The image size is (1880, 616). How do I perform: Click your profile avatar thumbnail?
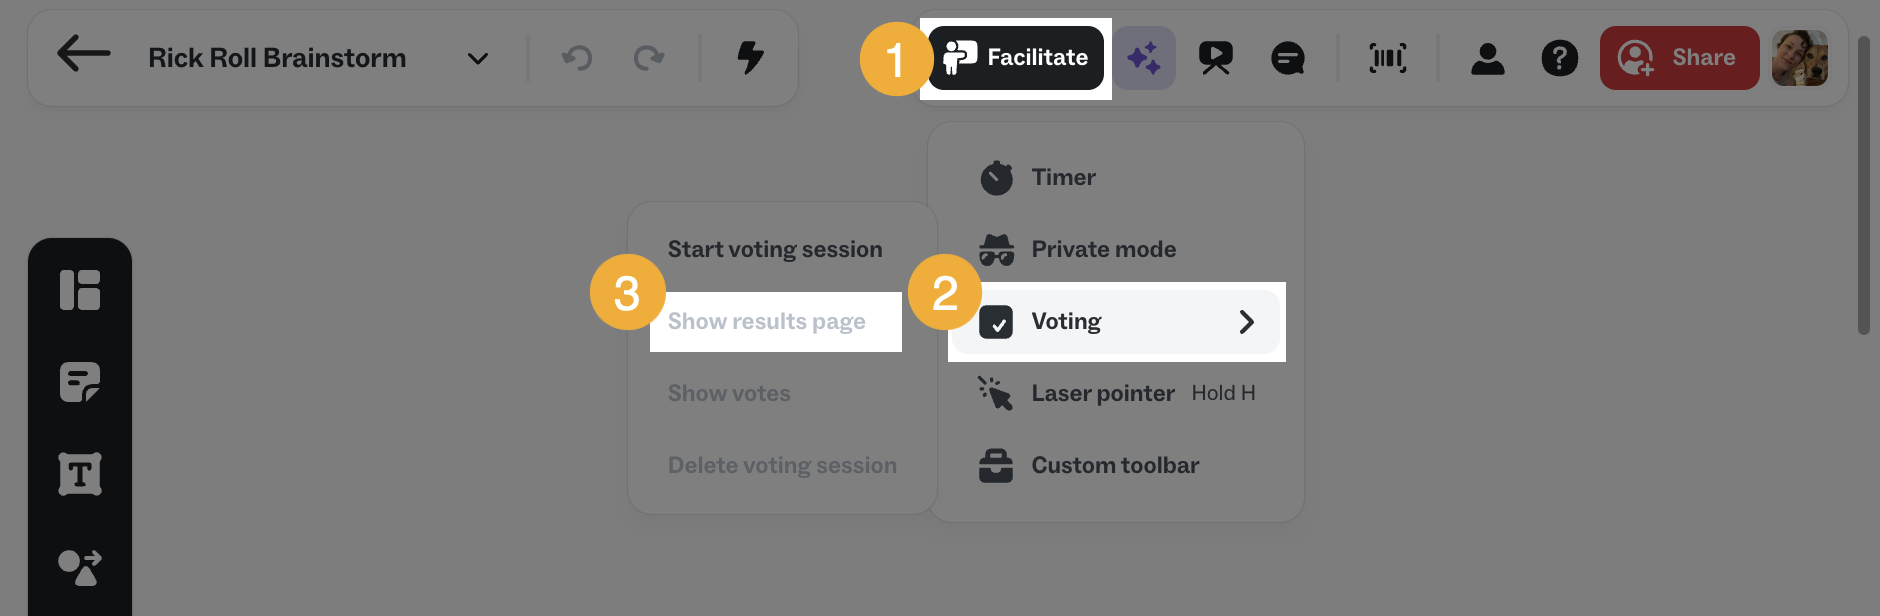coord(1800,57)
